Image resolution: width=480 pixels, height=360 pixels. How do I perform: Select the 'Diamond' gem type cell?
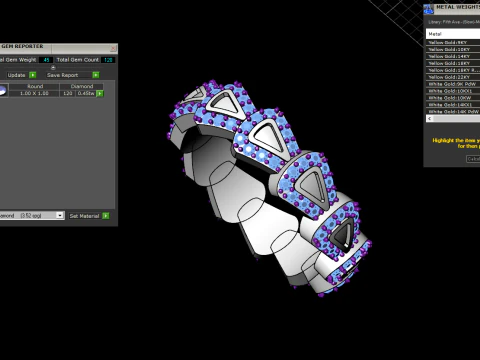tap(82, 86)
